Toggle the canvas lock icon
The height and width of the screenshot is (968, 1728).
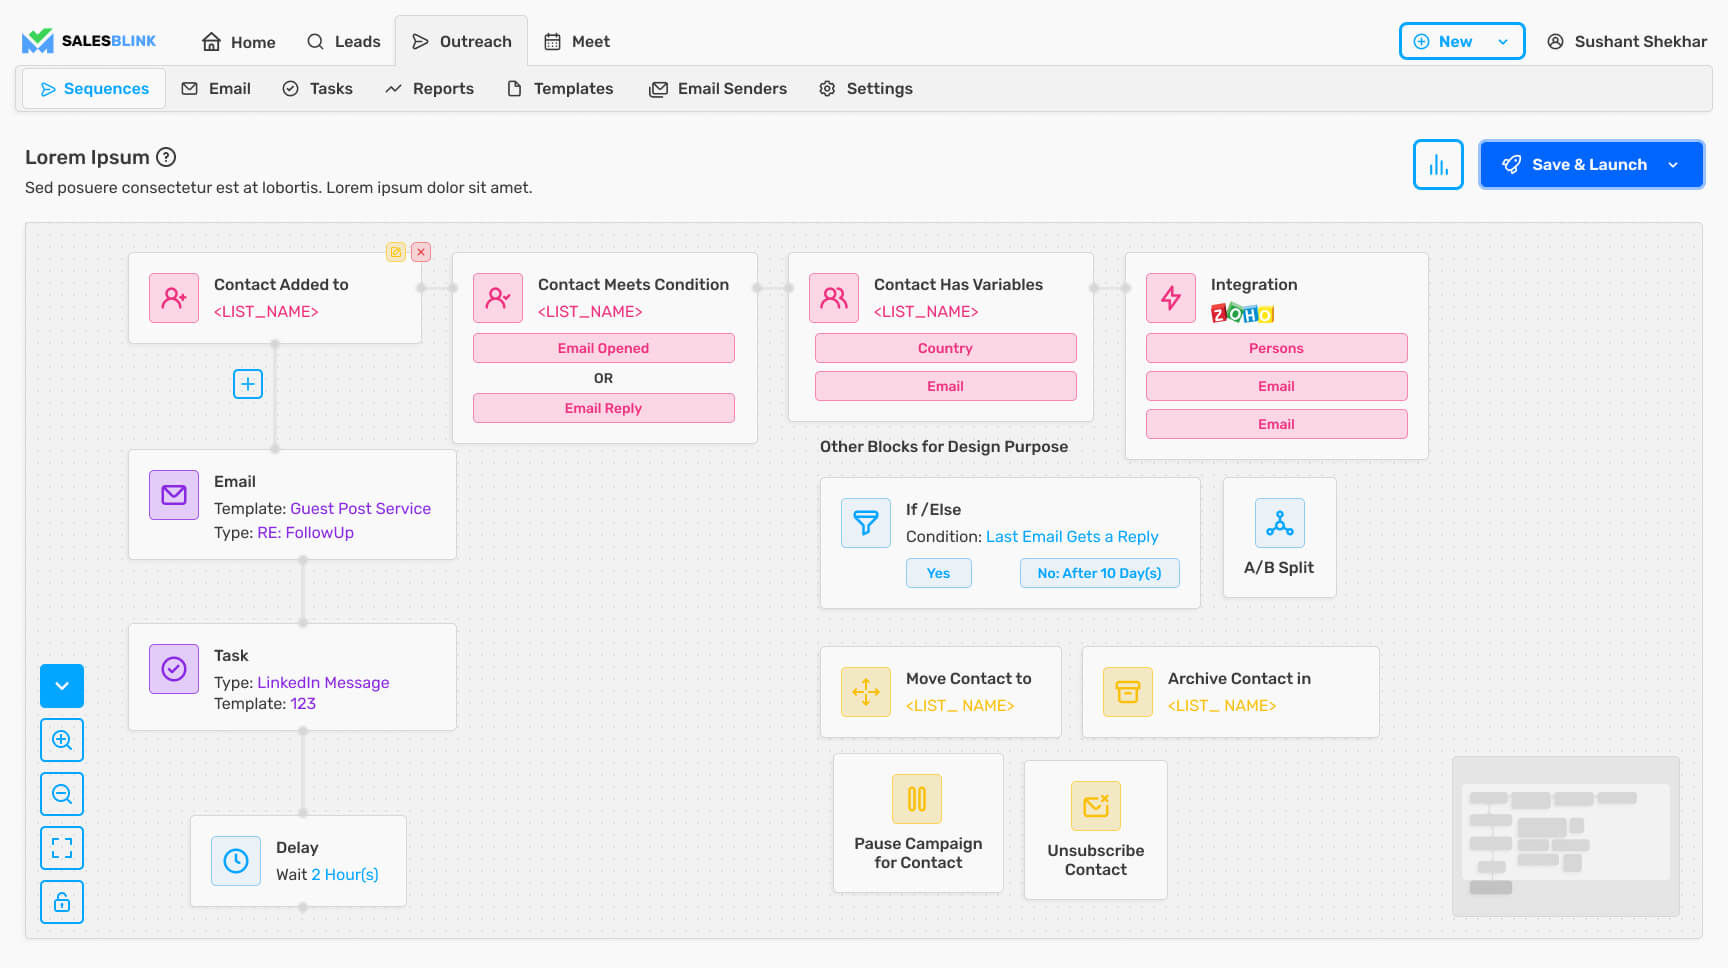[x=62, y=902]
